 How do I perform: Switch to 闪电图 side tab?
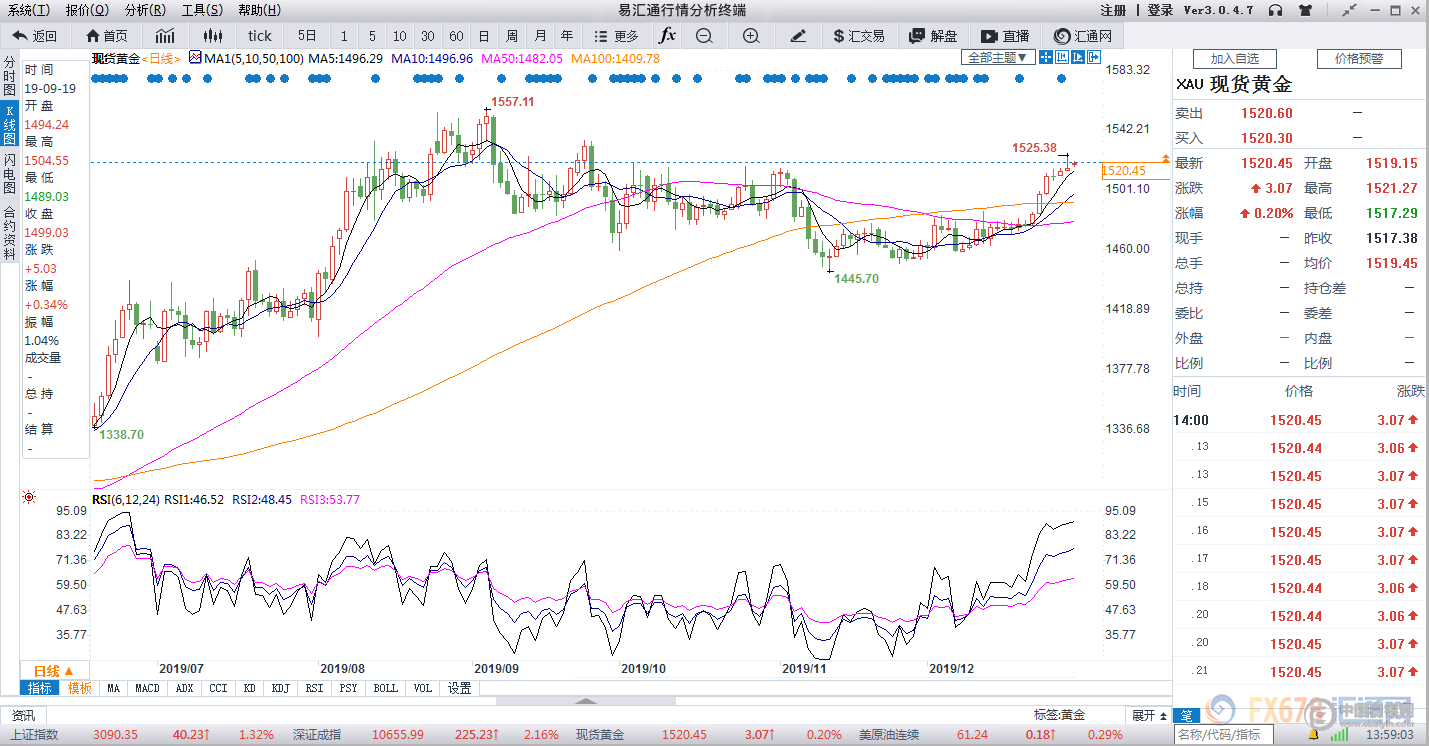click(x=9, y=174)
